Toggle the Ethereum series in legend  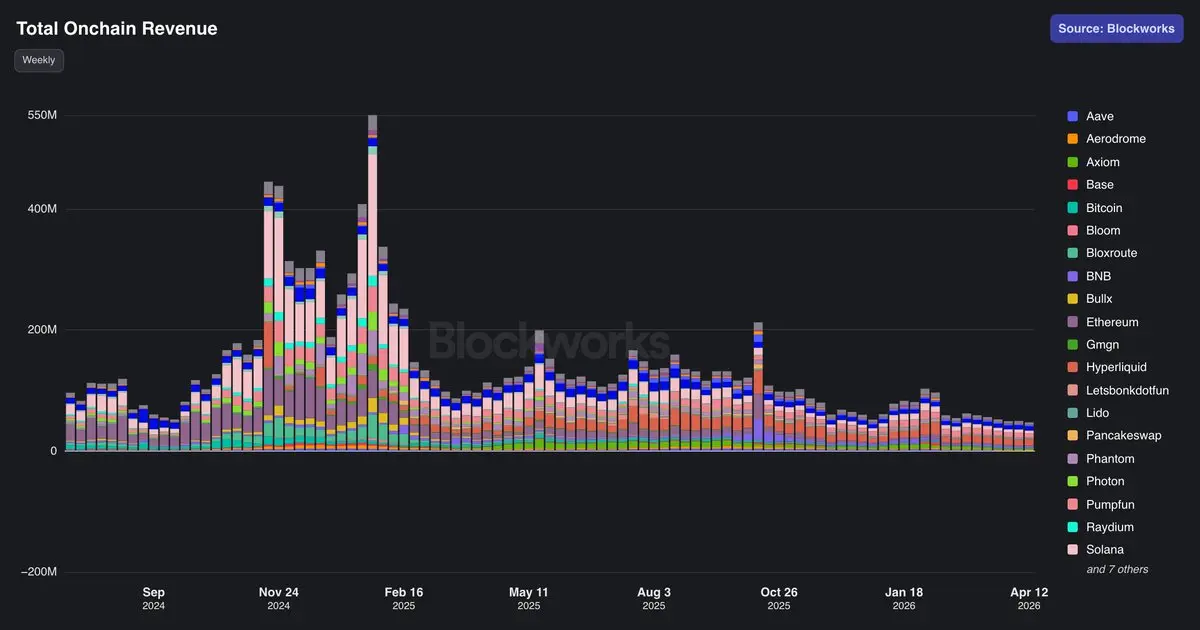click(1103, 322)
